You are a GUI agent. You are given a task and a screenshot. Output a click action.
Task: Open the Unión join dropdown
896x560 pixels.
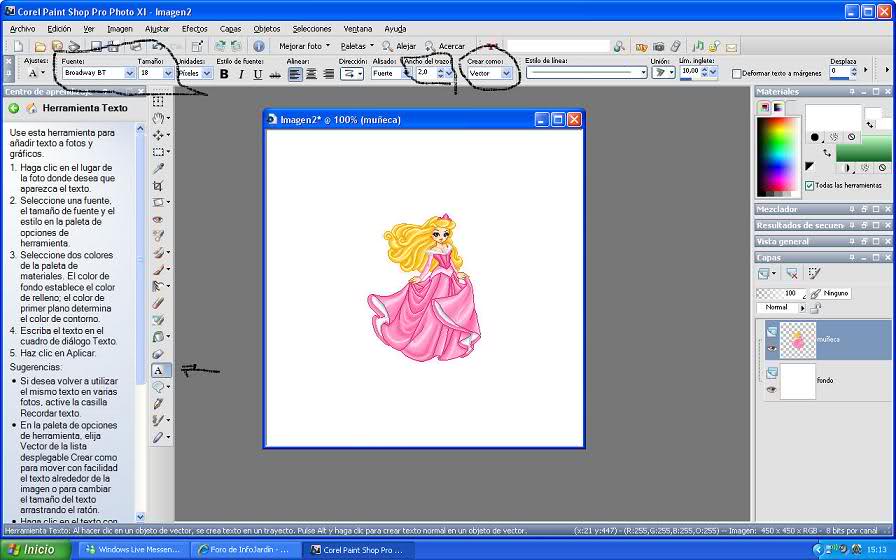[x=663, y=73]
